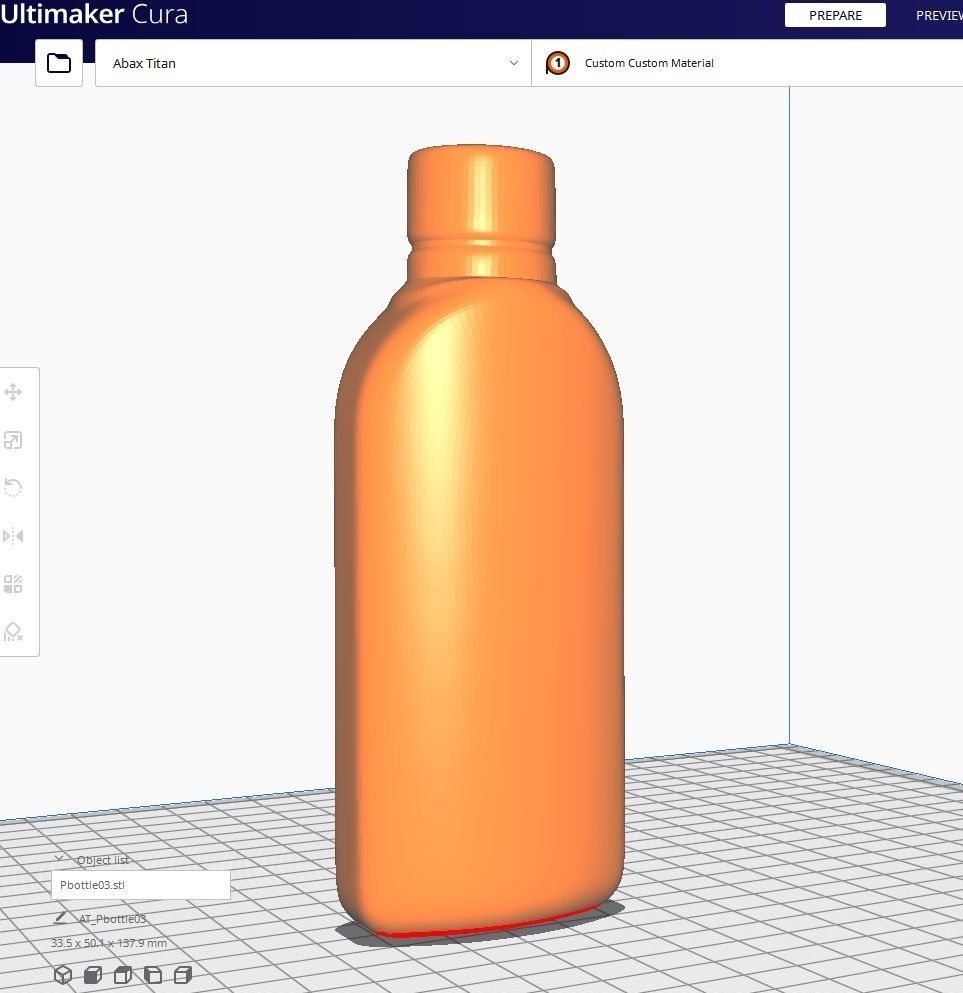Screen dimensions: 963x993
Task: Click extruder 1 material icon
Action: point(558,63)
